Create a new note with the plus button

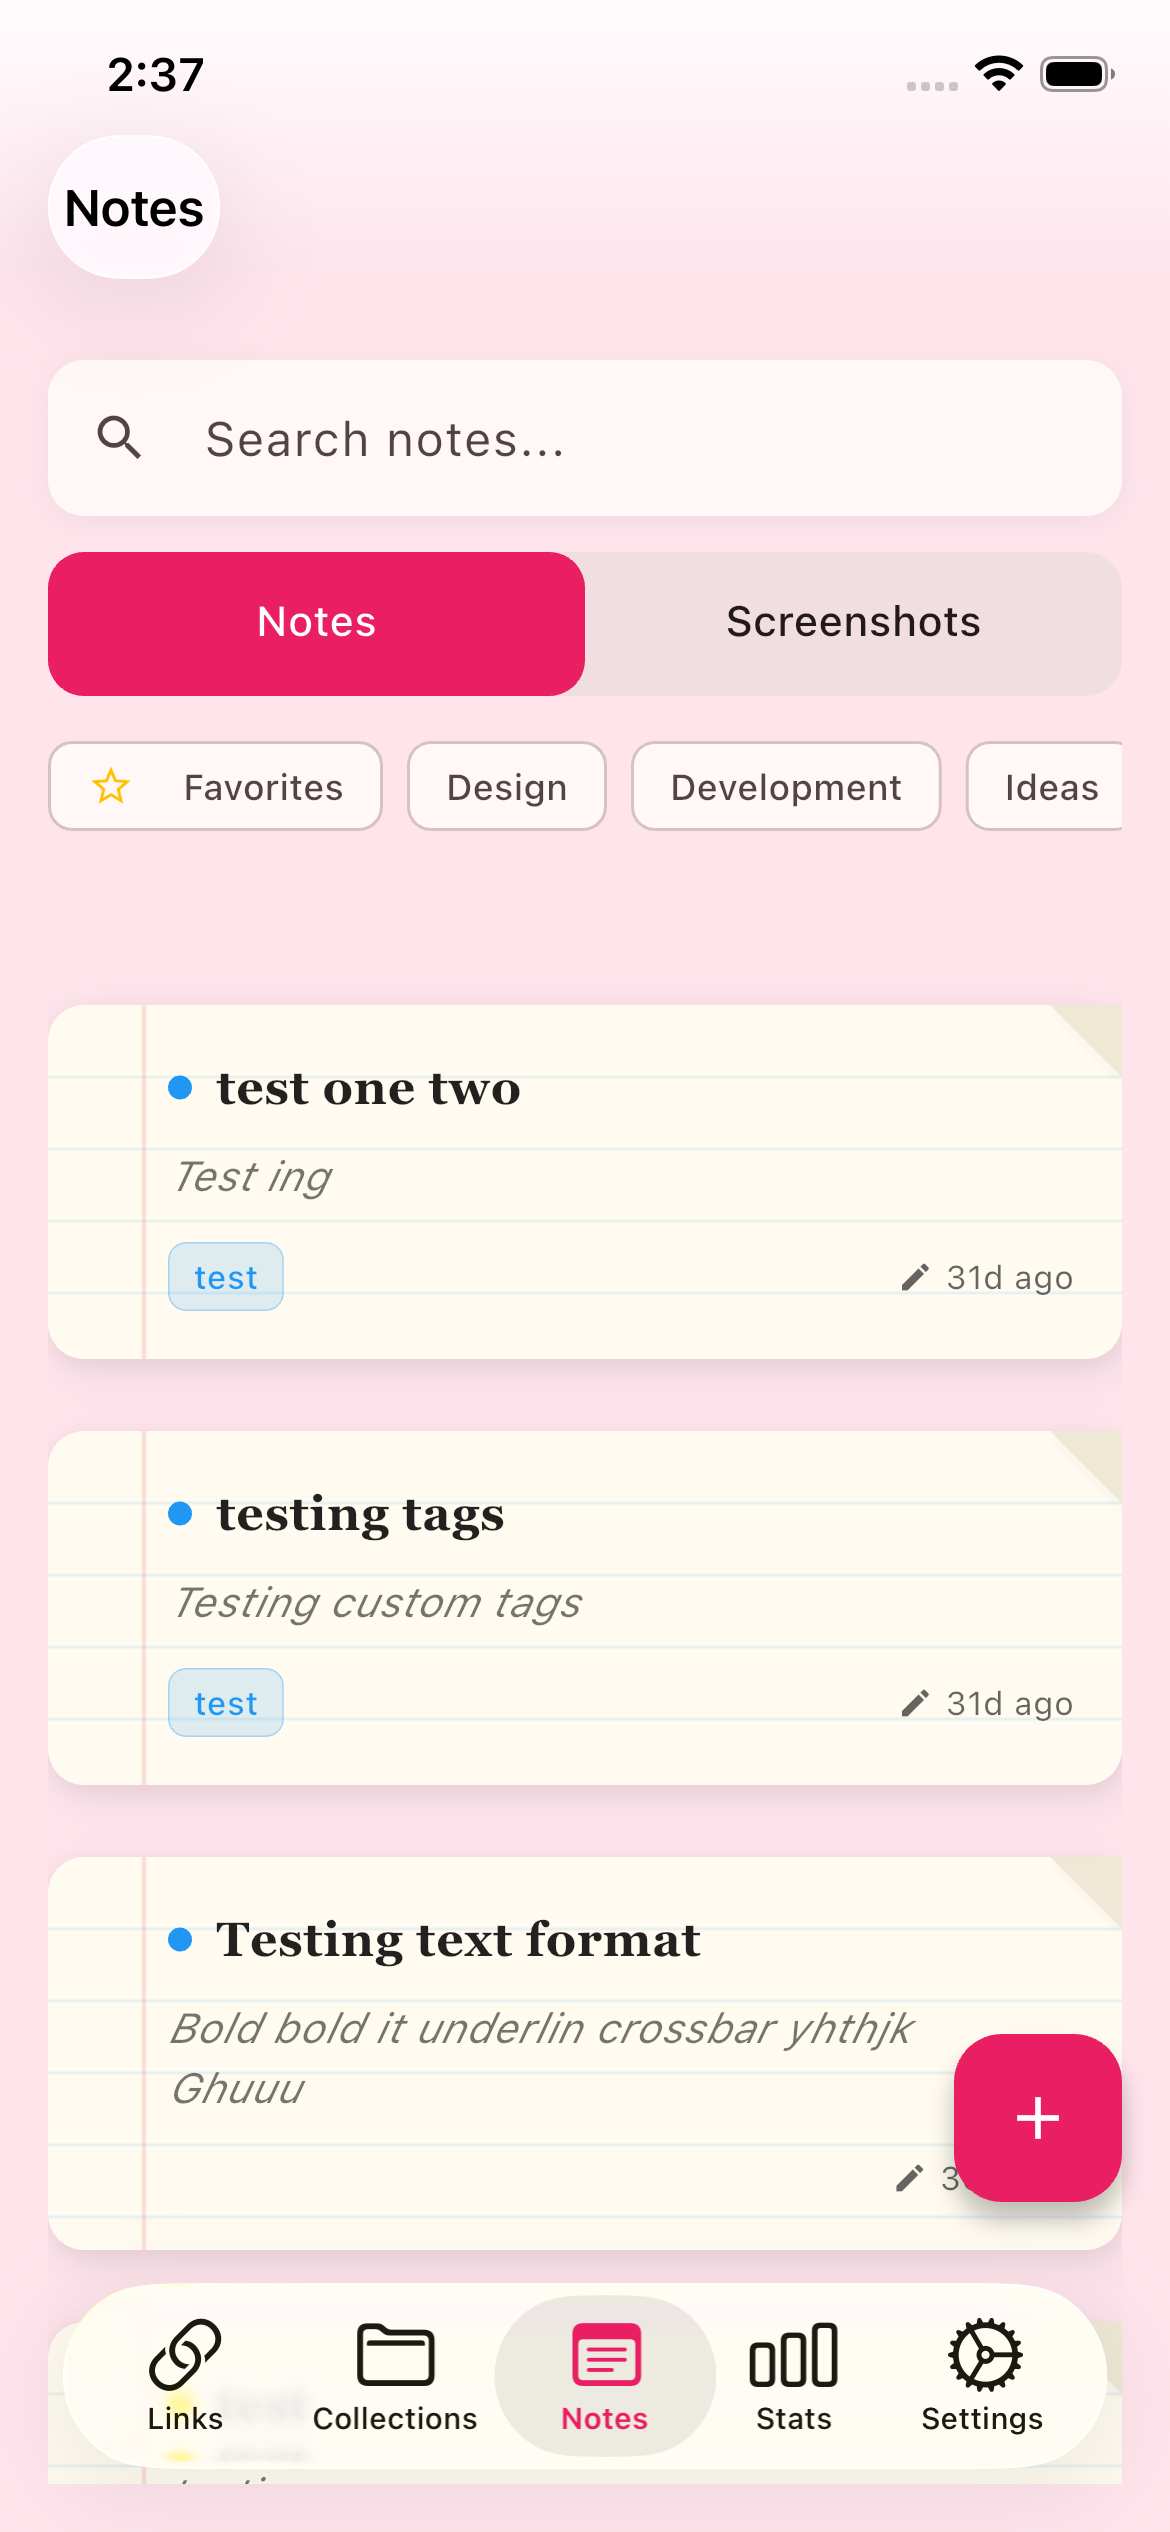(1037, 2117)
